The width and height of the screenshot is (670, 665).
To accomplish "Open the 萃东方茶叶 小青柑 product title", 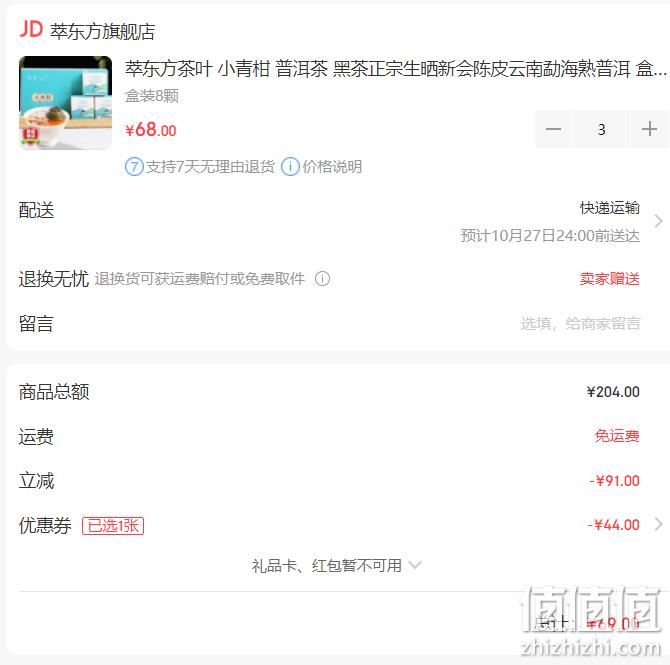I will click(395, 69).
